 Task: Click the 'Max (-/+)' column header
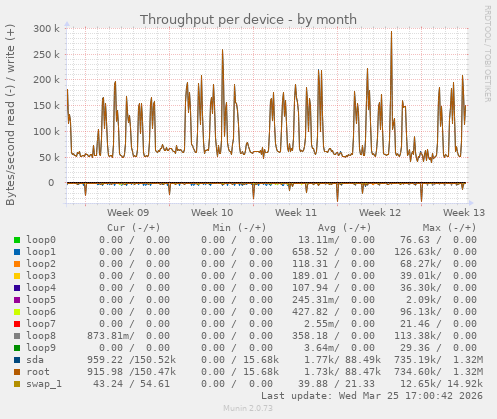click(449, 228)
